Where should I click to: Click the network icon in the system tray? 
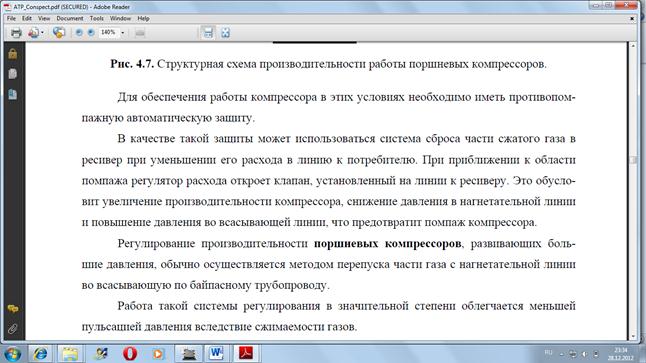pyautogui.click(x=573, y=354)
